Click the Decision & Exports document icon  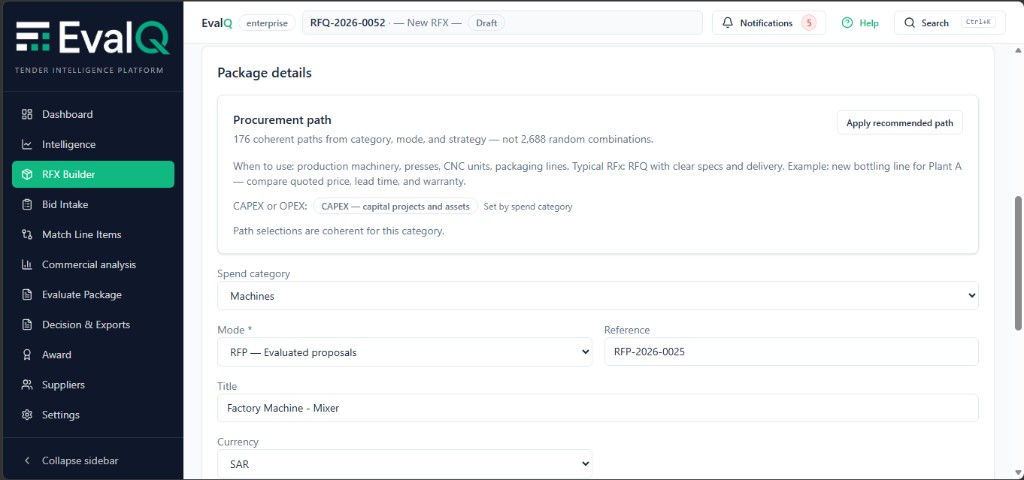[27, 325]
